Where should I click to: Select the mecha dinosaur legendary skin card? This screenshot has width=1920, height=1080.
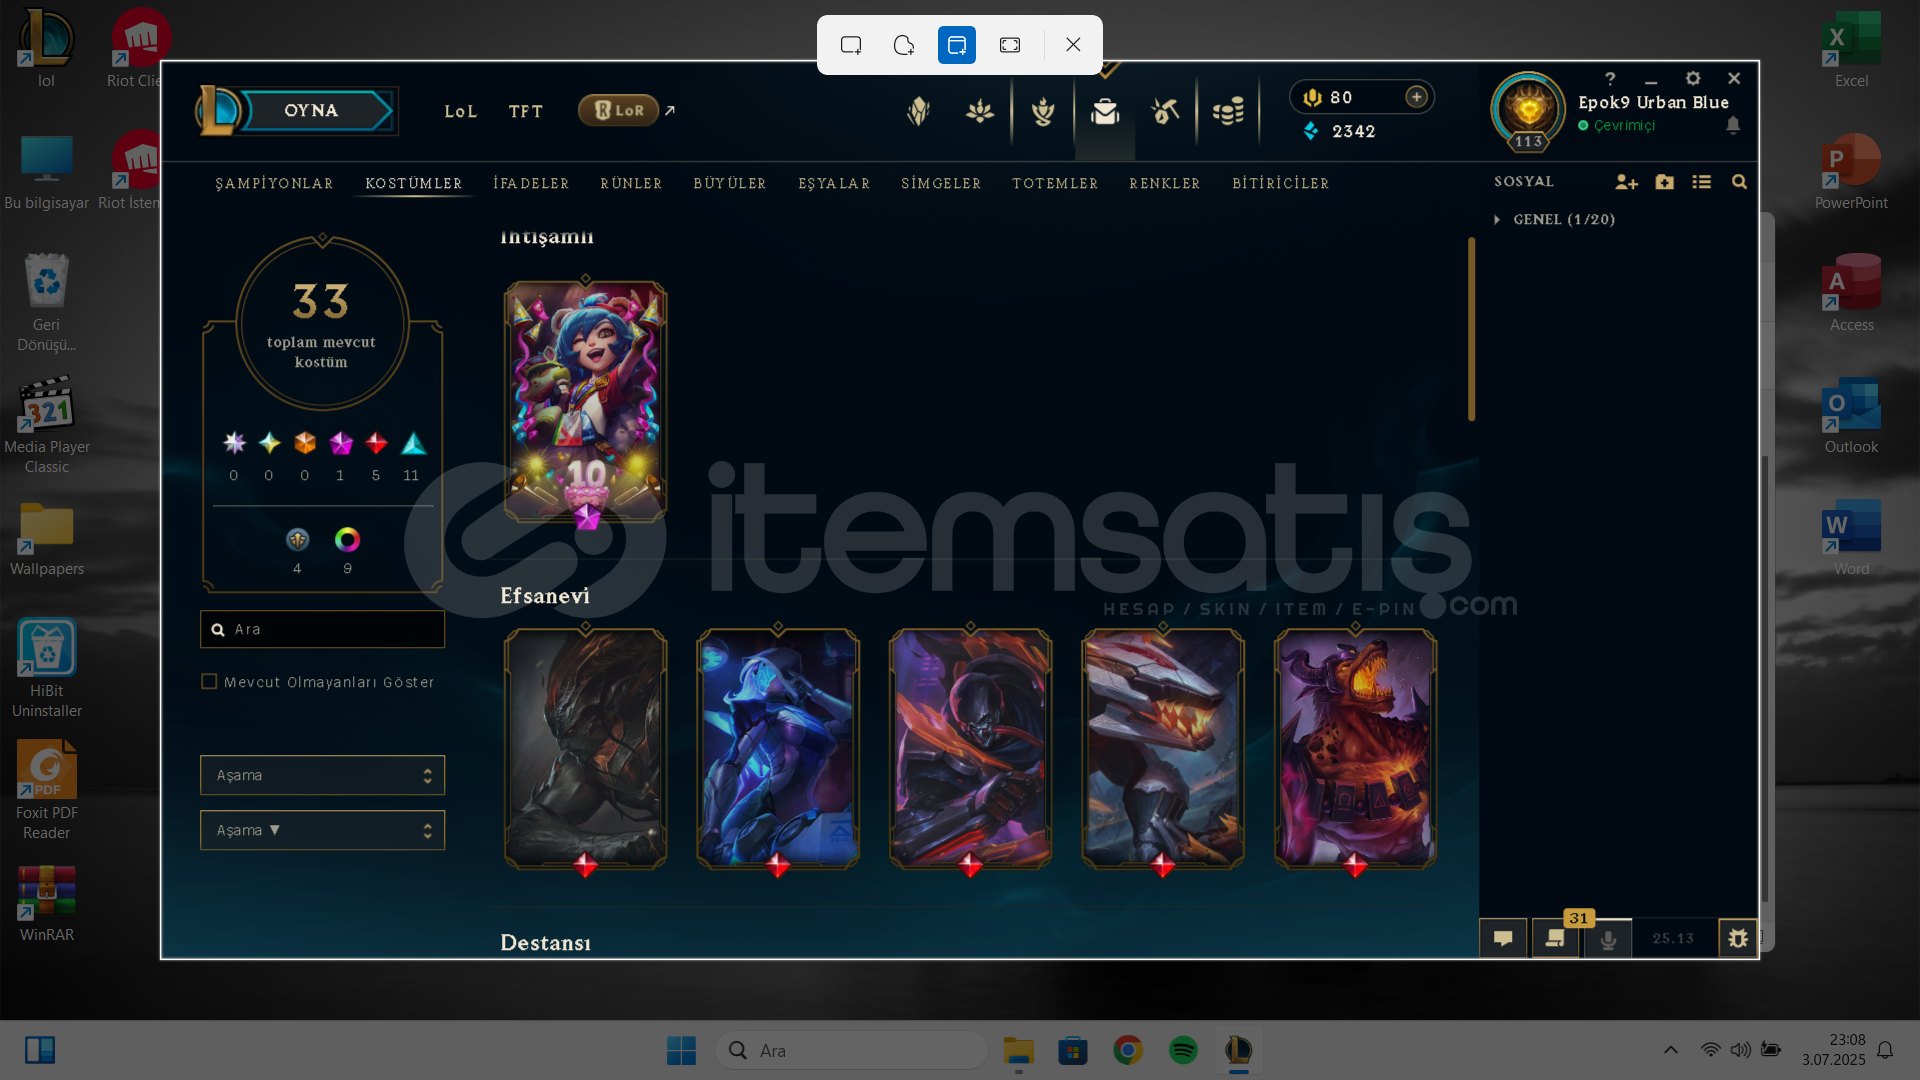pos(1163,748)
